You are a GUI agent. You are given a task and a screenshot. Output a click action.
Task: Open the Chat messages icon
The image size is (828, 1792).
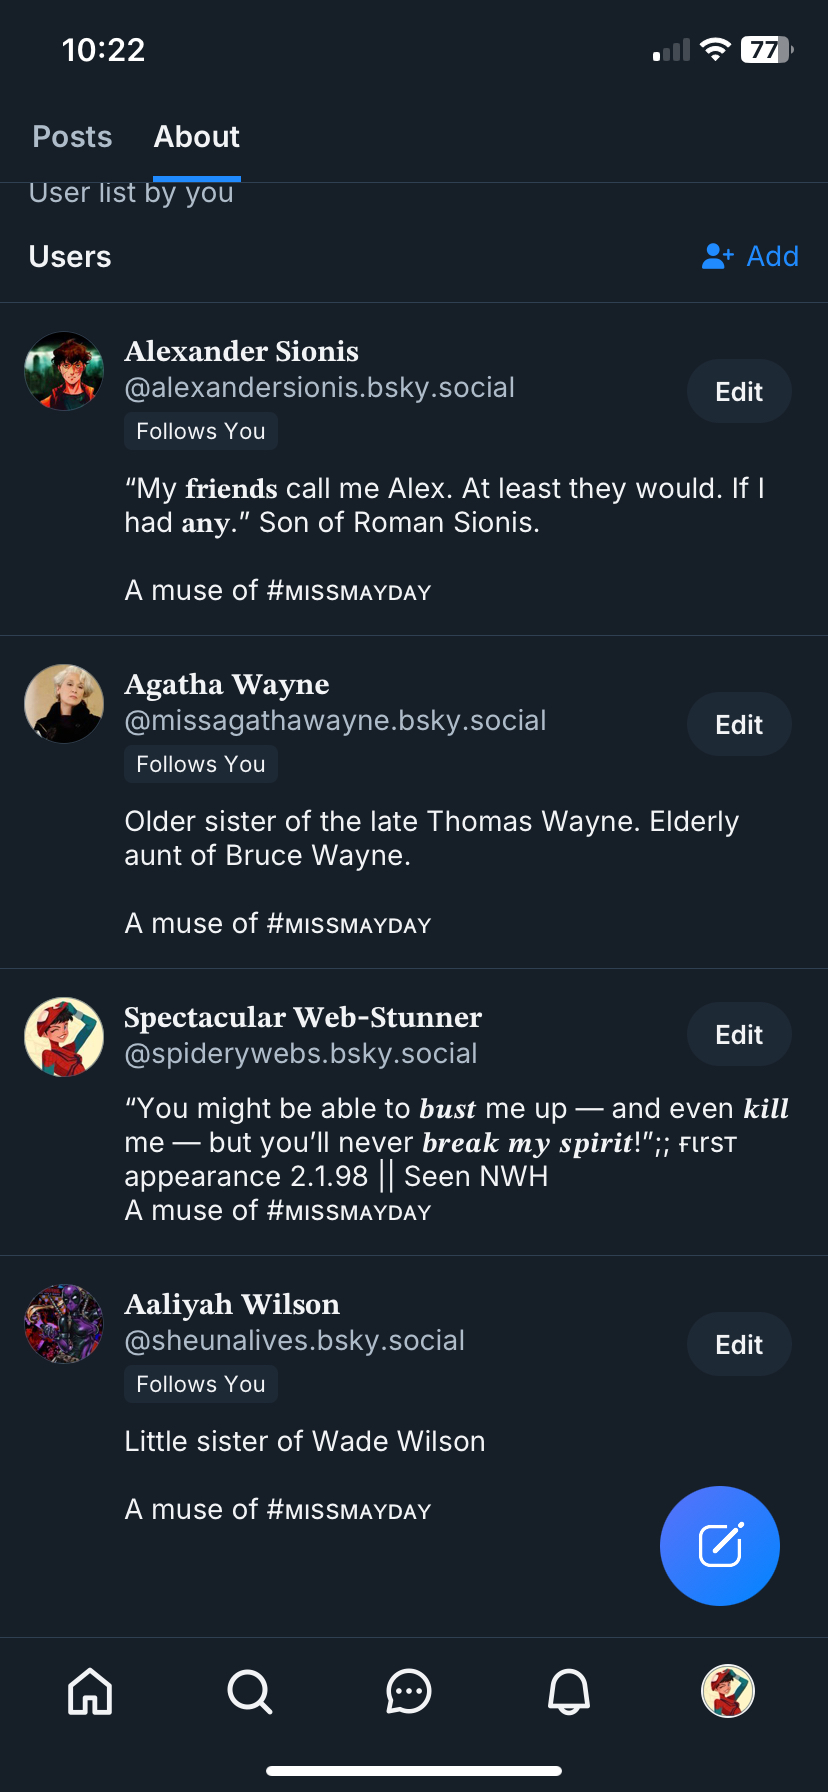[x=408, y=1691]
